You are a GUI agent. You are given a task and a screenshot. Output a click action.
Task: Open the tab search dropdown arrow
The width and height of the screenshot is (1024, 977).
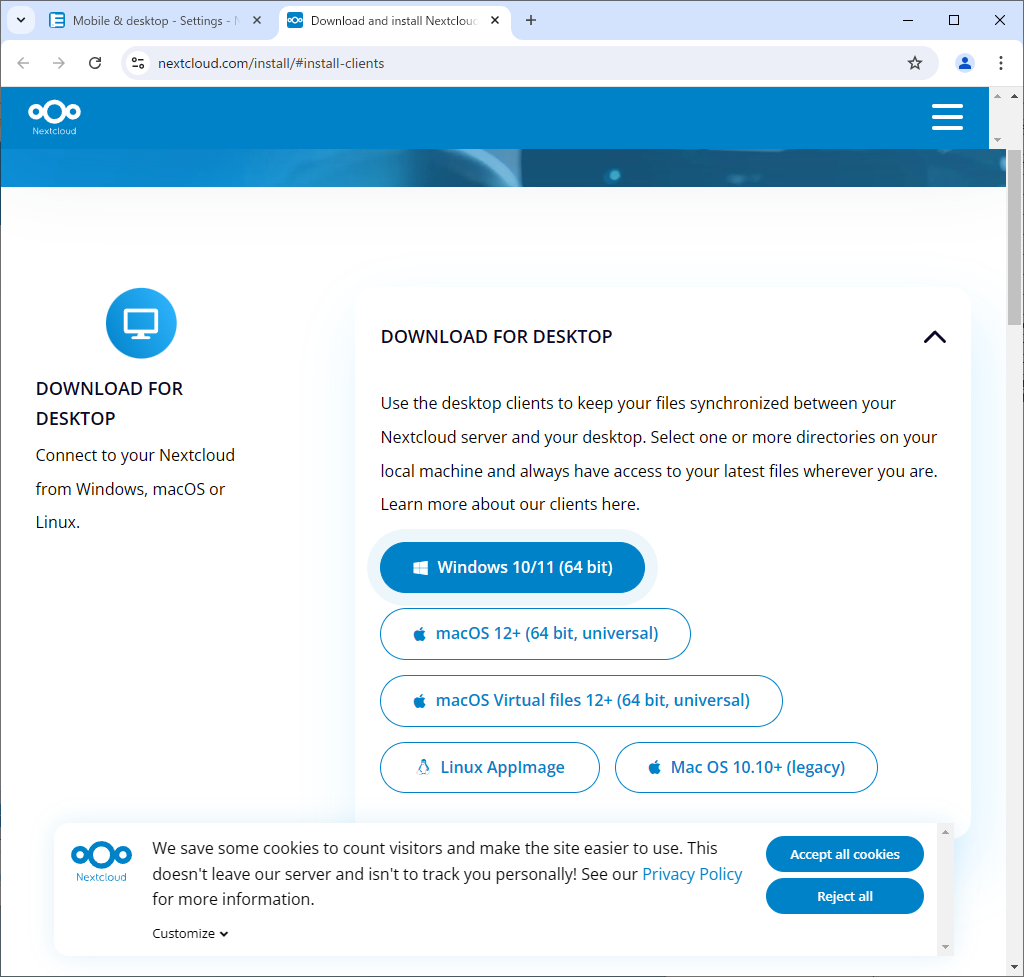[21, 20]
